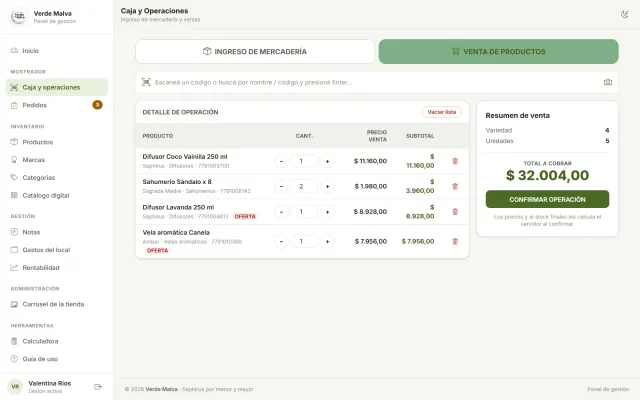Click Variedad count in summary
640x400 pixels.
point(607,130)
